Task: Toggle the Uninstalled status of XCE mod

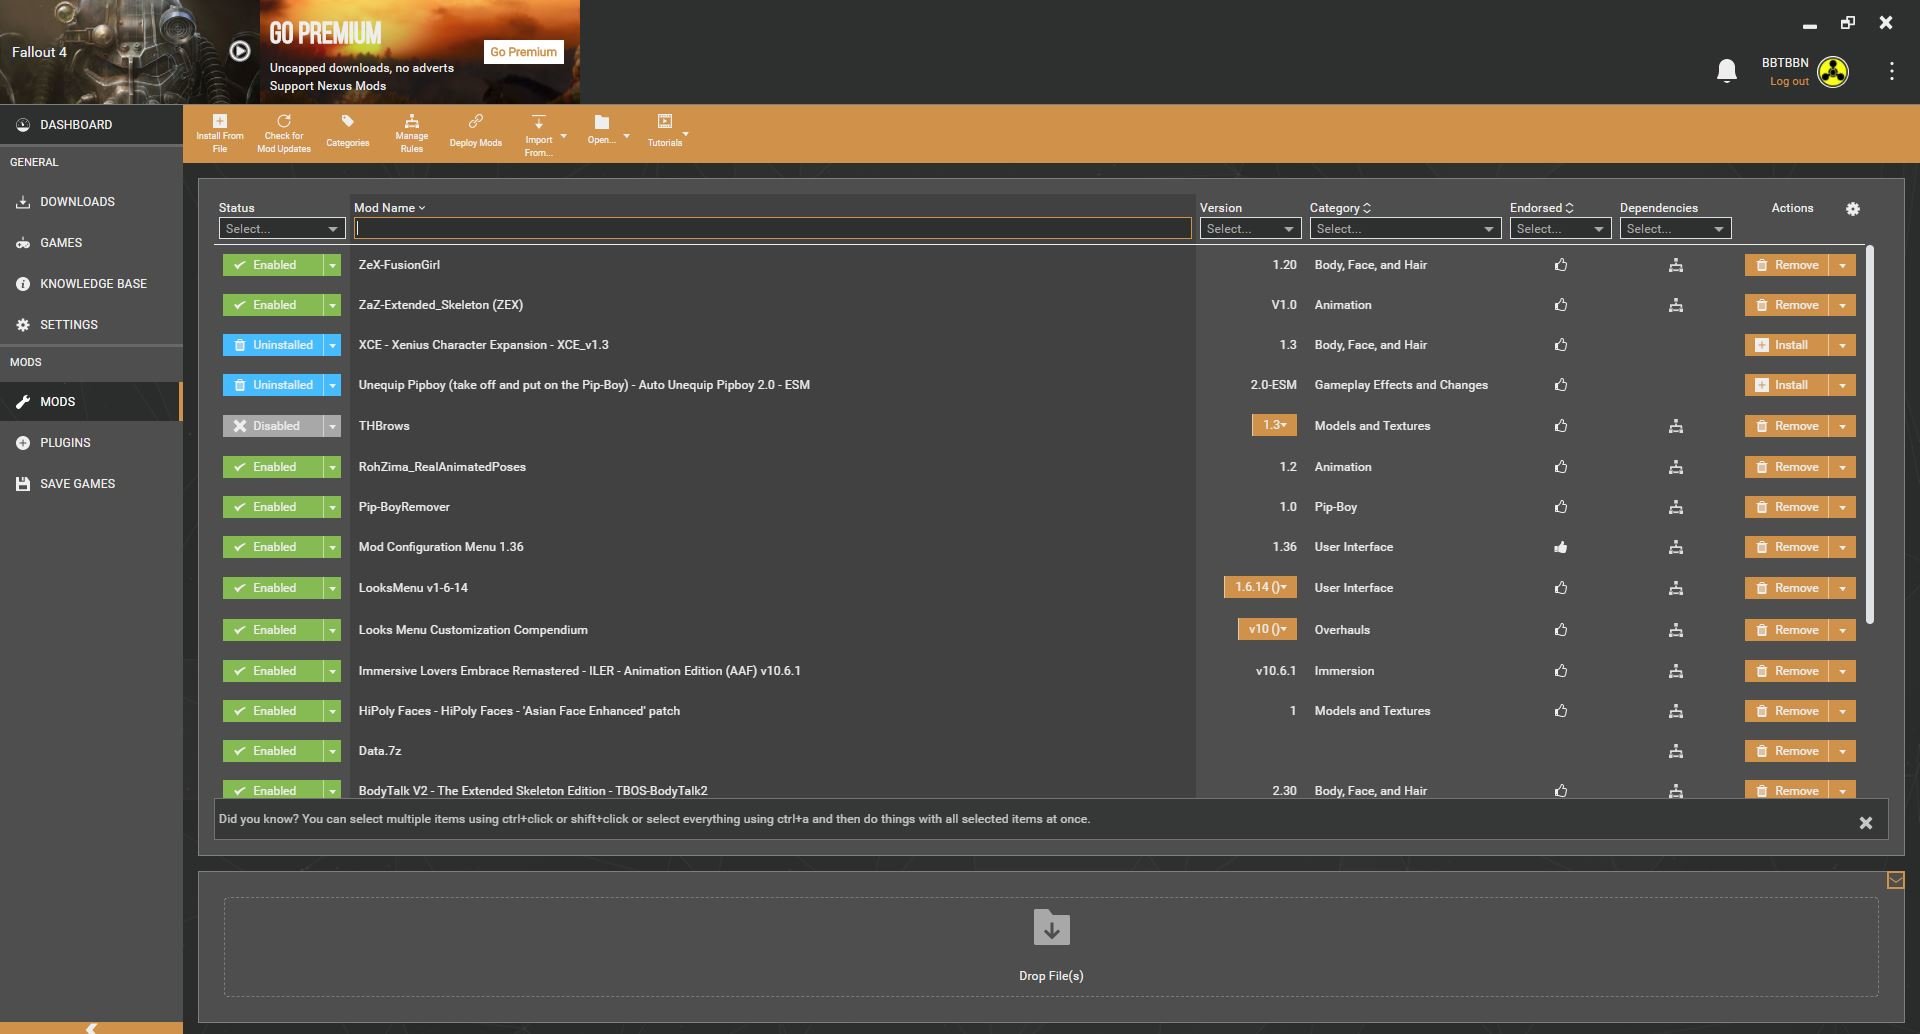Action: pos(273,345)
